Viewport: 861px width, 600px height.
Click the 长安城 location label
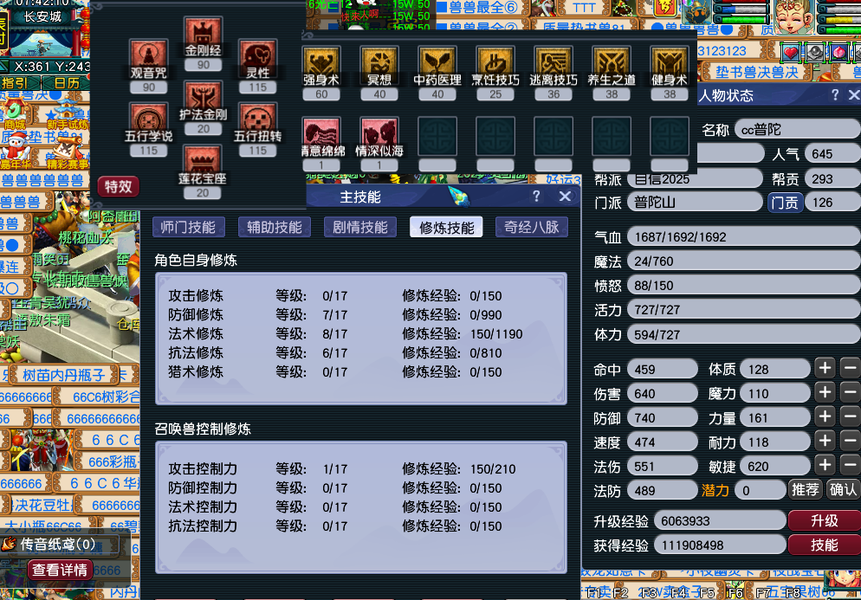[43, 17]
